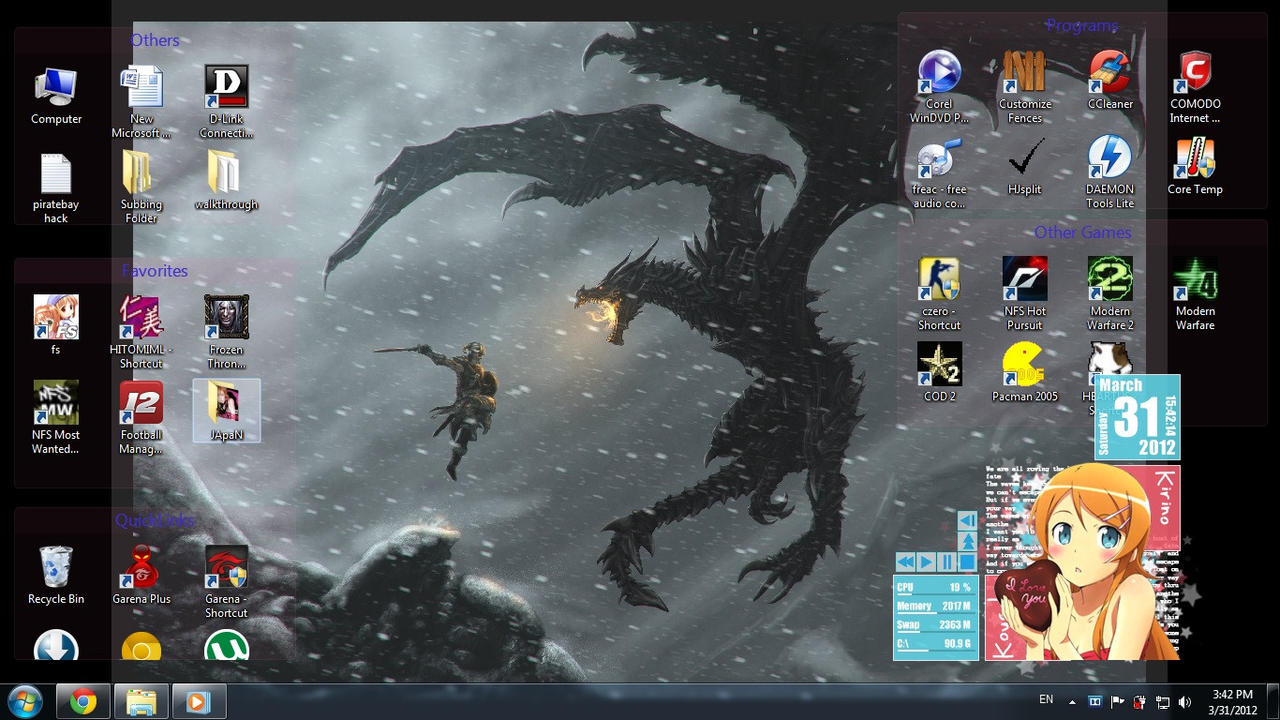Open Corel WinDVD shortcut icon
The width and height of the screenshot is (1280, 720).
pos(939,74)
